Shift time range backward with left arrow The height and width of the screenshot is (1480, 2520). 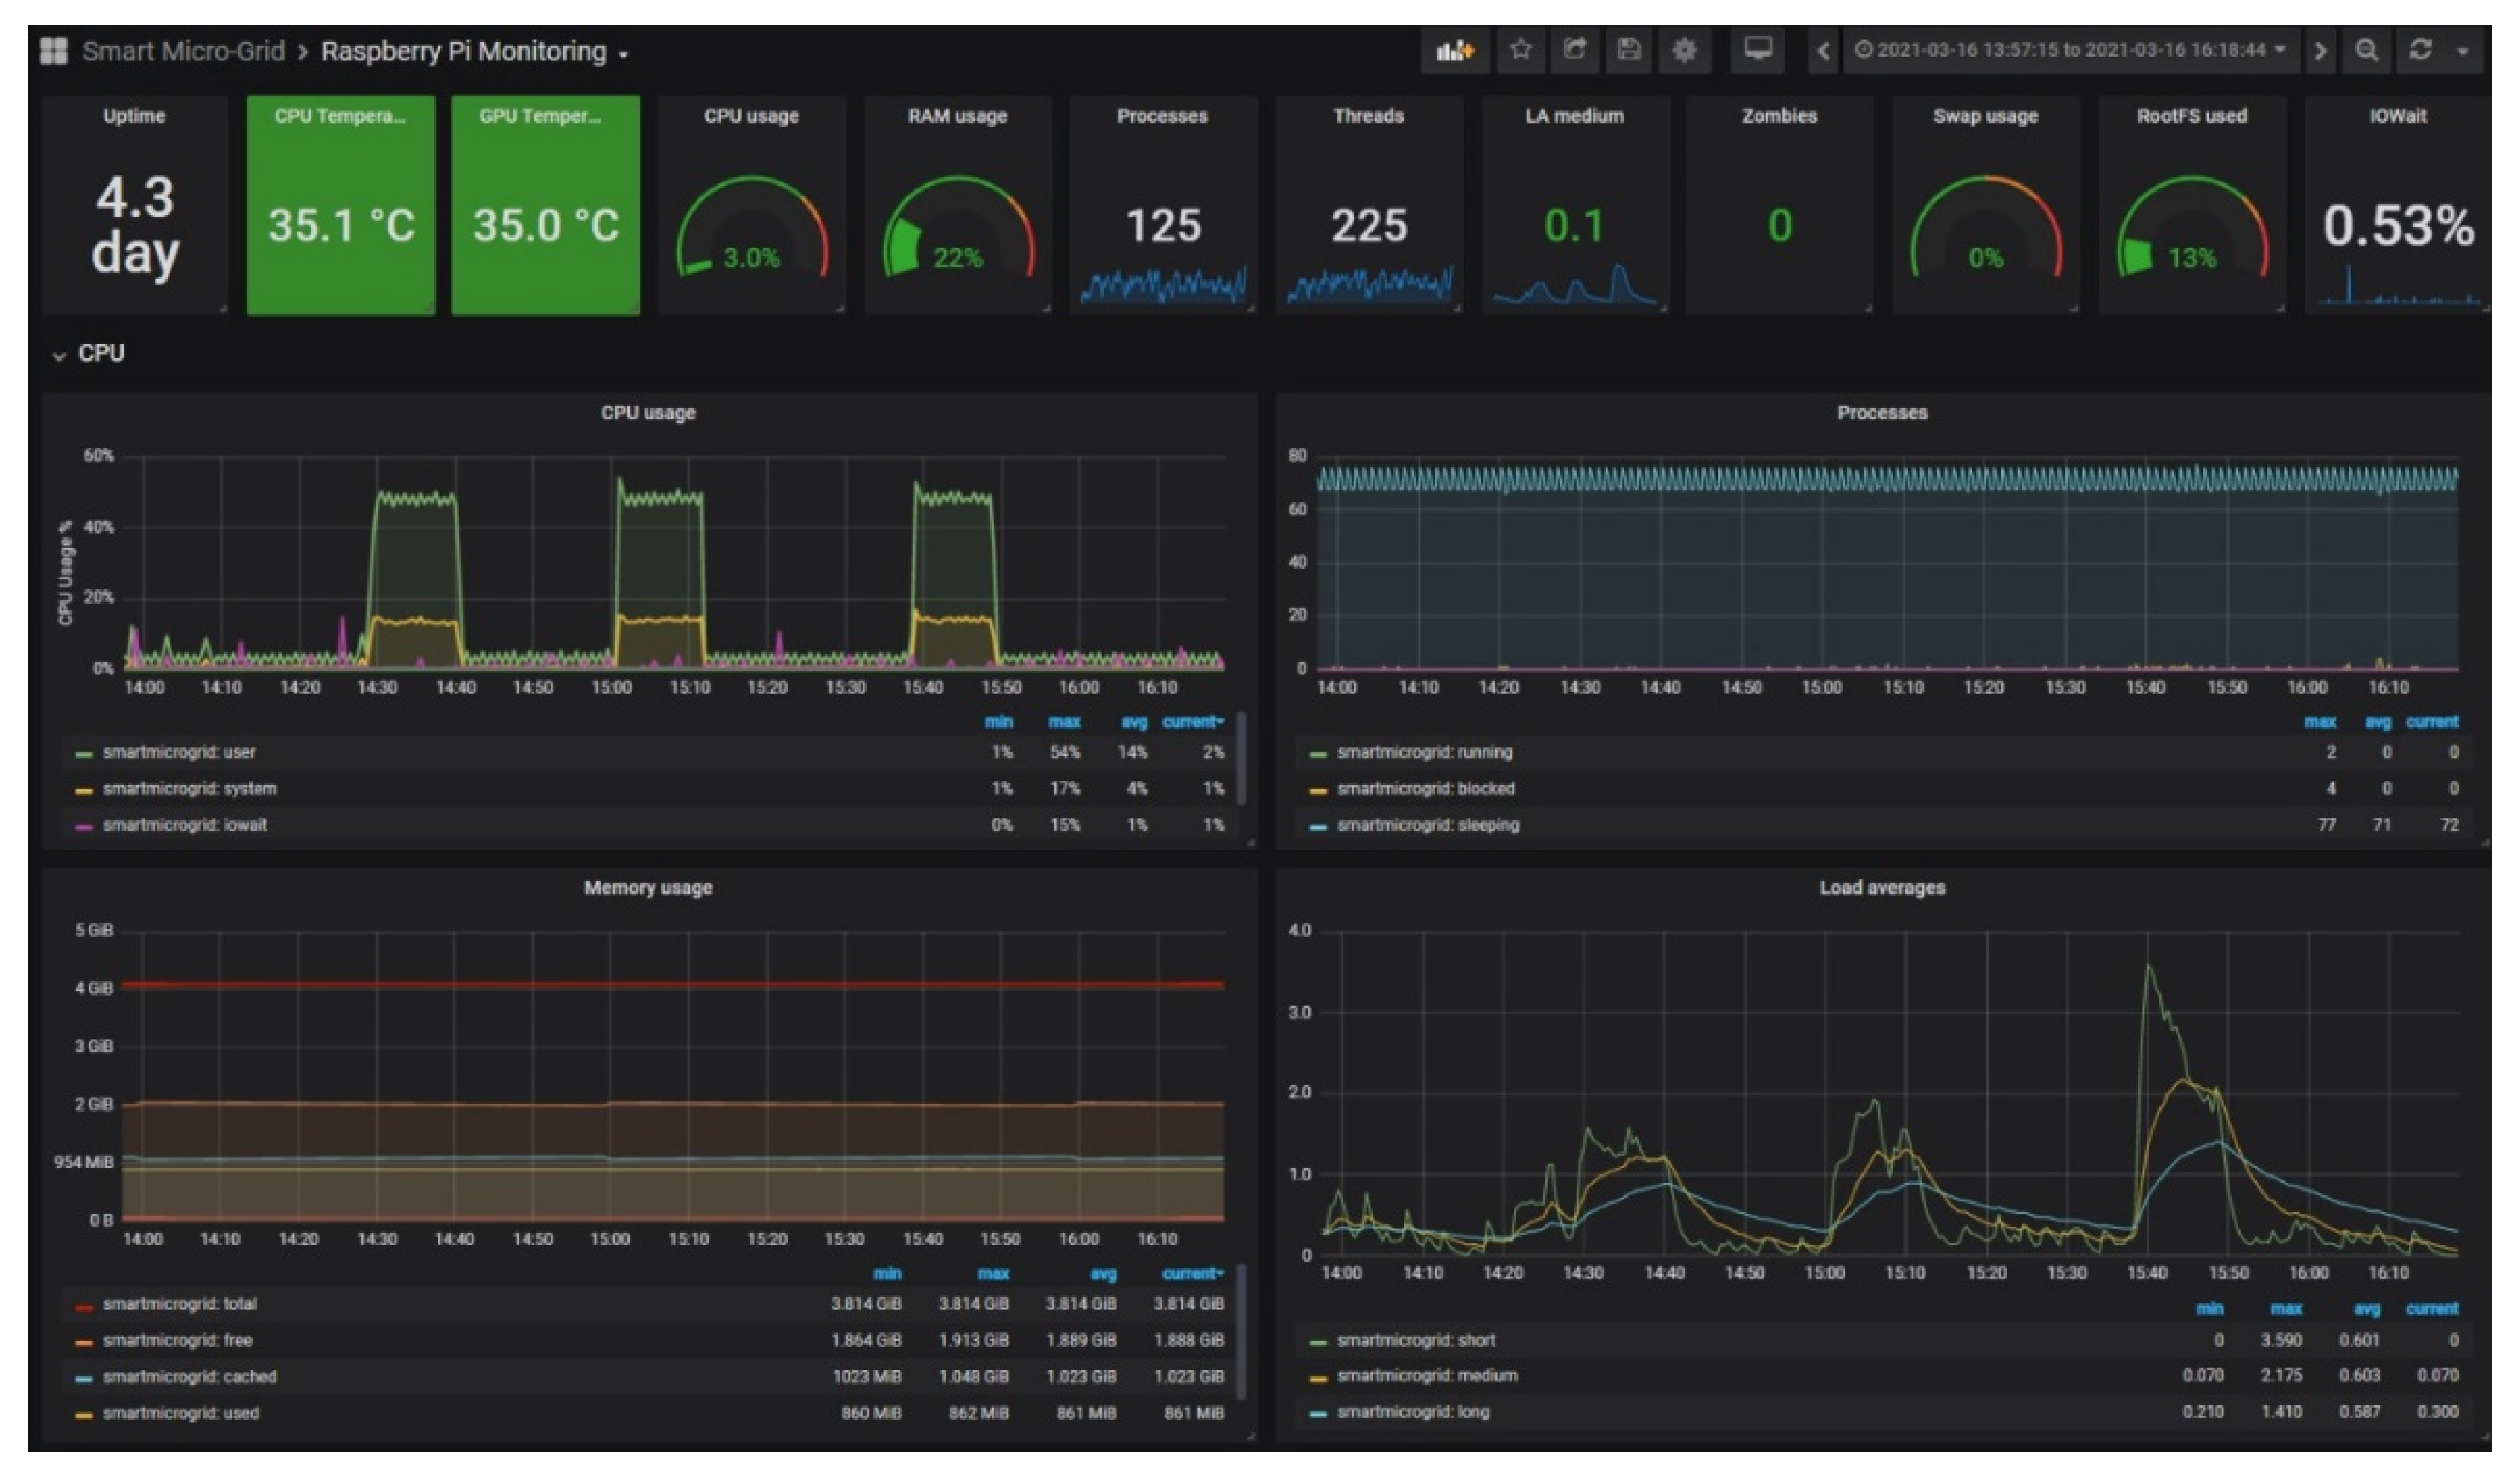pyautogui.click(x=1823, y=50)
